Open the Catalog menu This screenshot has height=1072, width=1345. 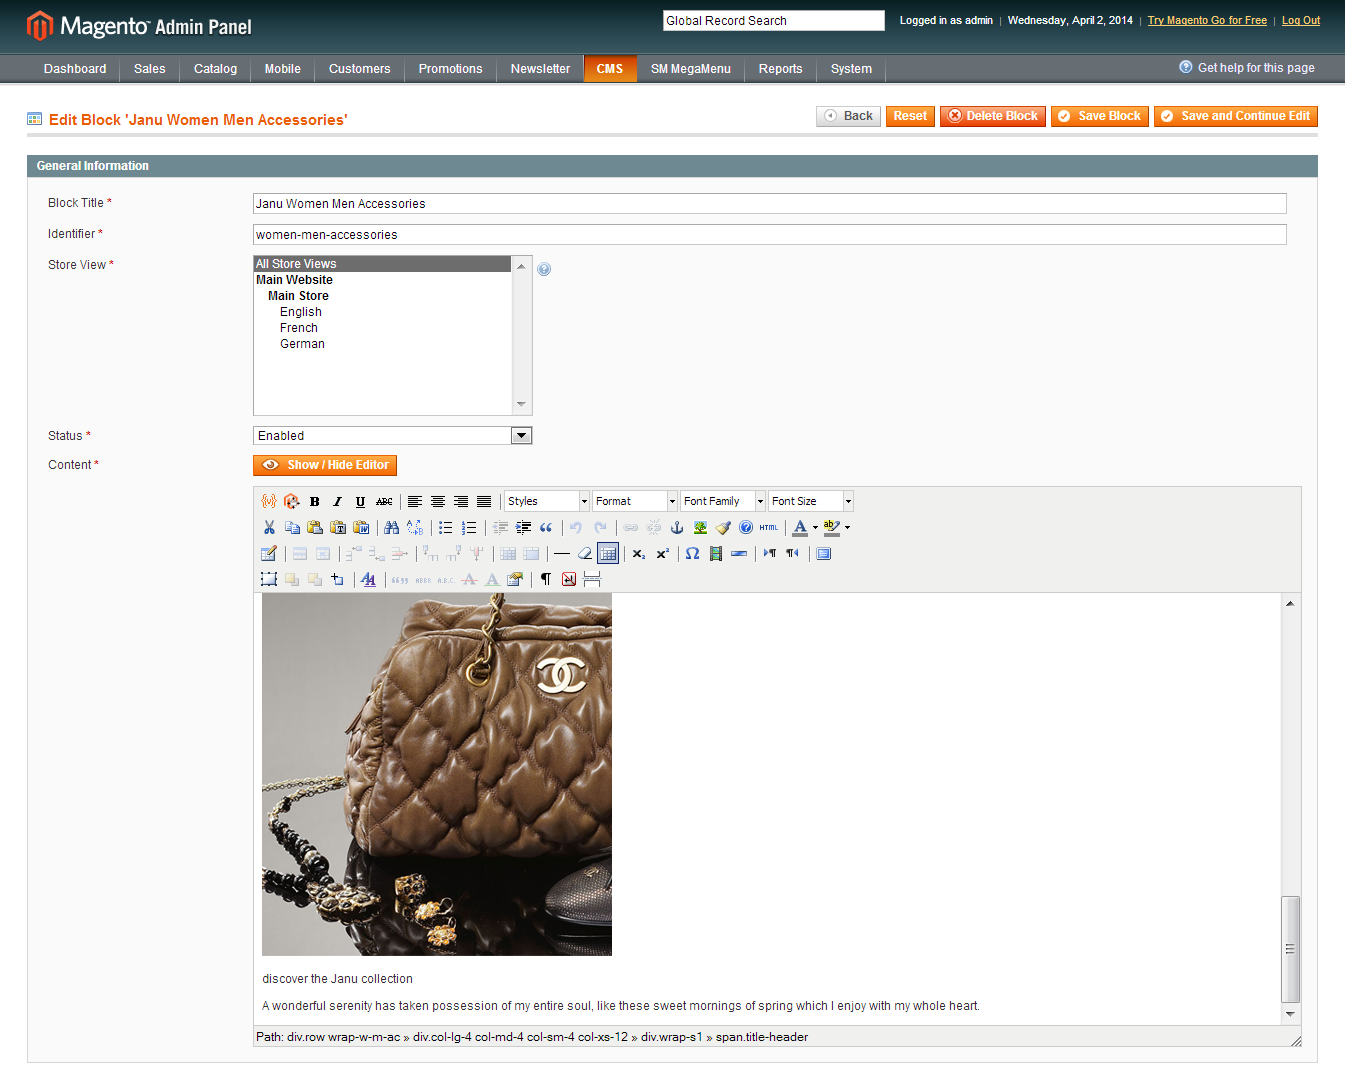tap(215, 69)
